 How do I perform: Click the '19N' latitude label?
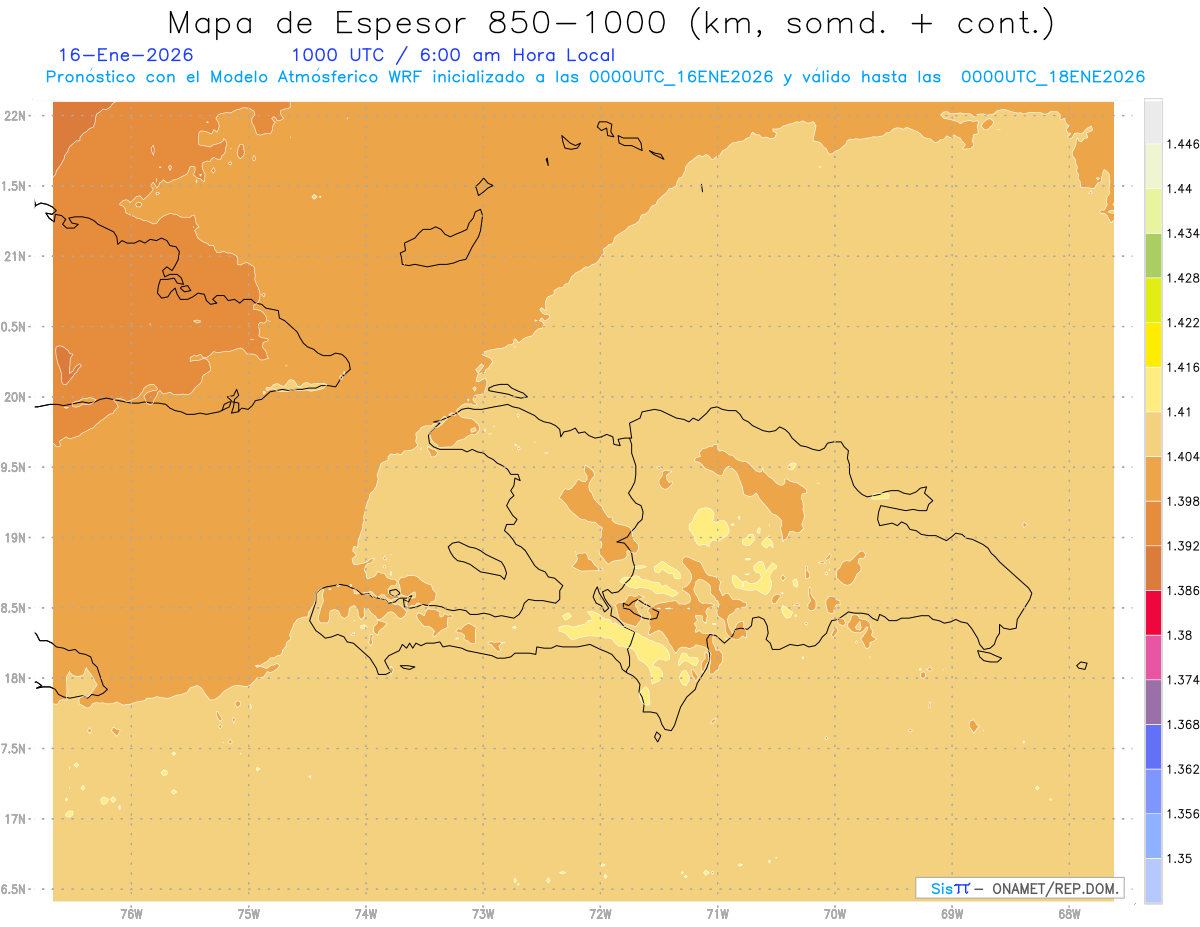14,538
